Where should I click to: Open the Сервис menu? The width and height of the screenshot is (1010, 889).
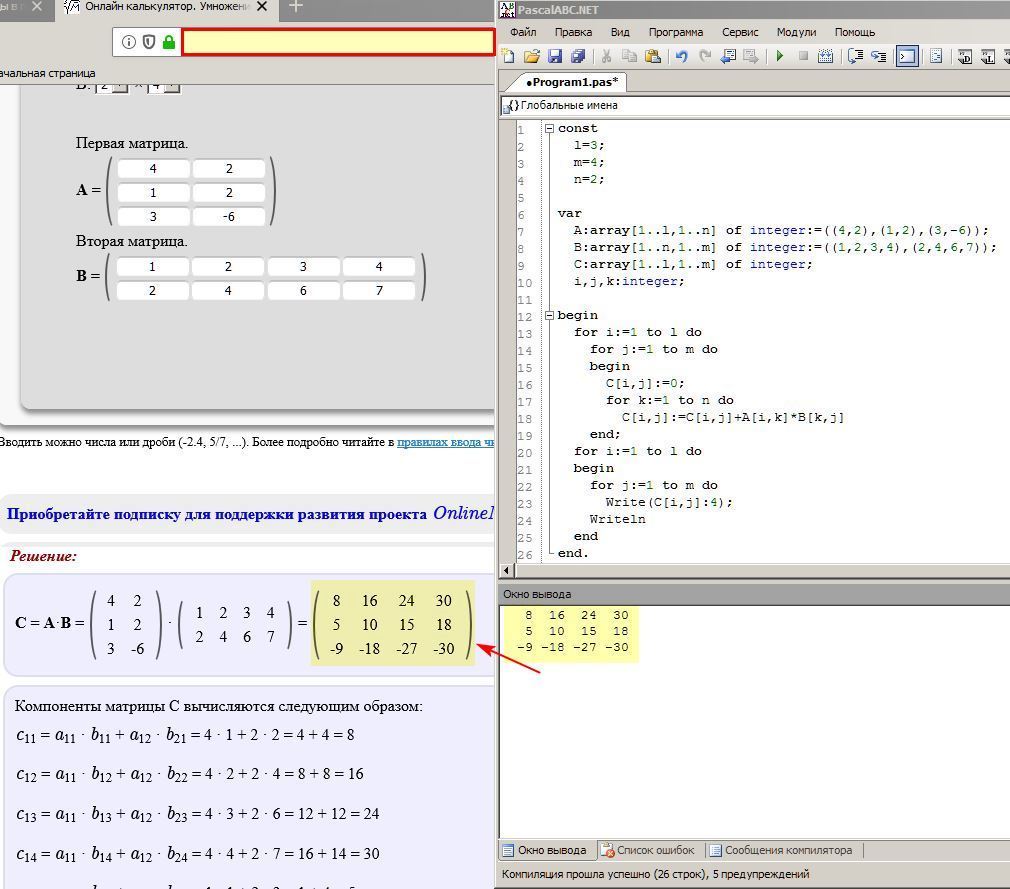pyautogui.click(x=739, y=32)
